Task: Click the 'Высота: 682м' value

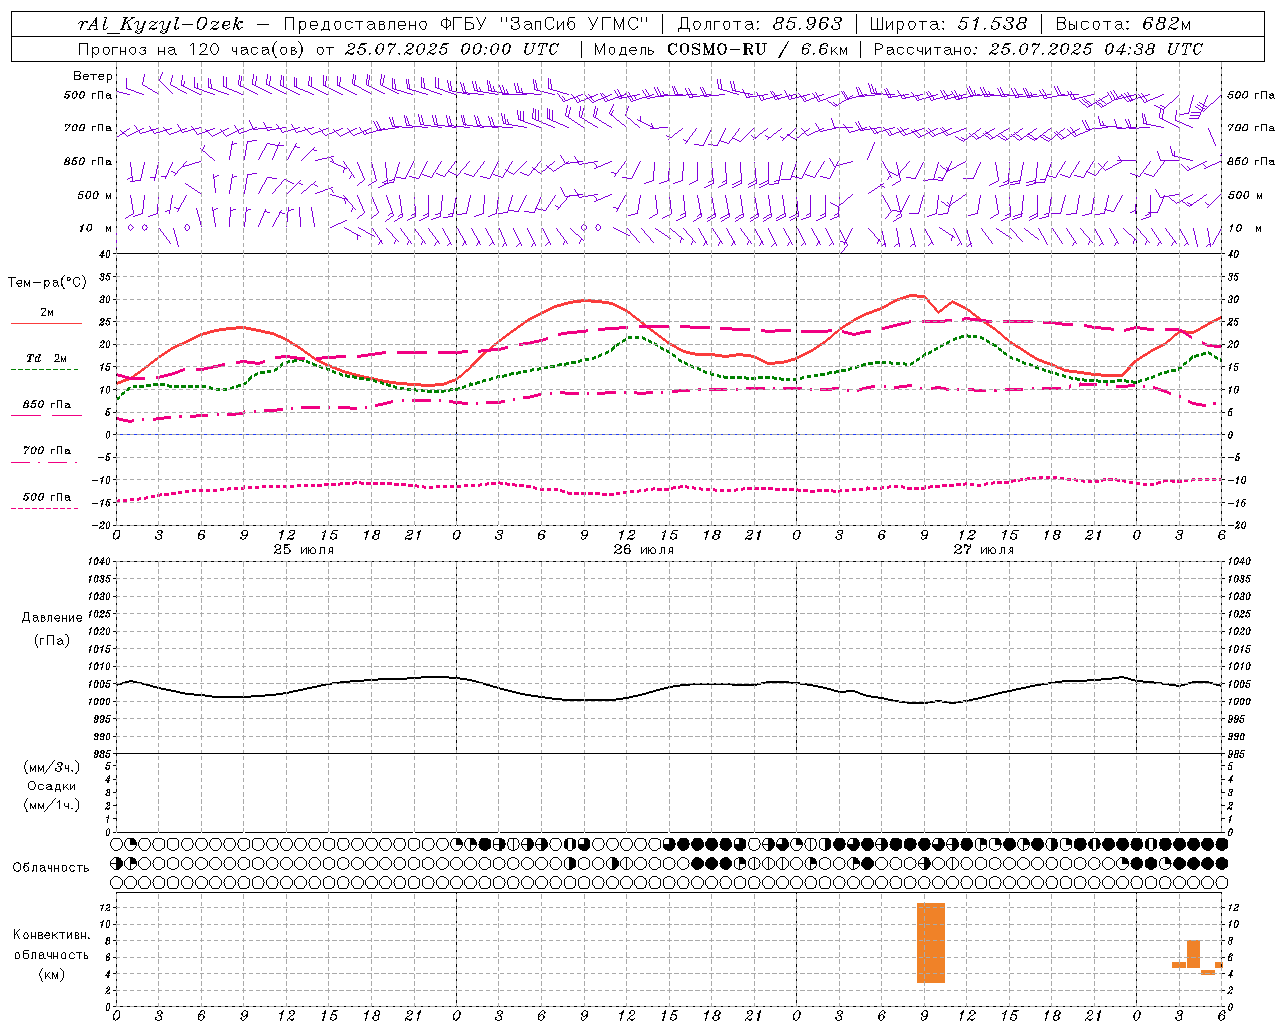Action: (x=1123, y=24)
